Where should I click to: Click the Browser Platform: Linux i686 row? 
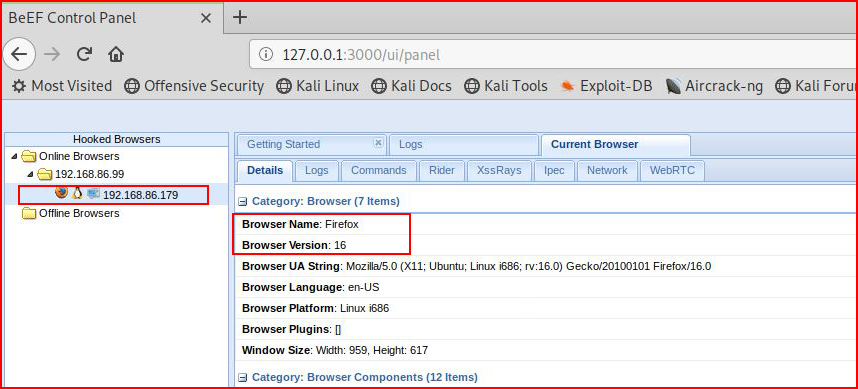[x=546, y=308]
